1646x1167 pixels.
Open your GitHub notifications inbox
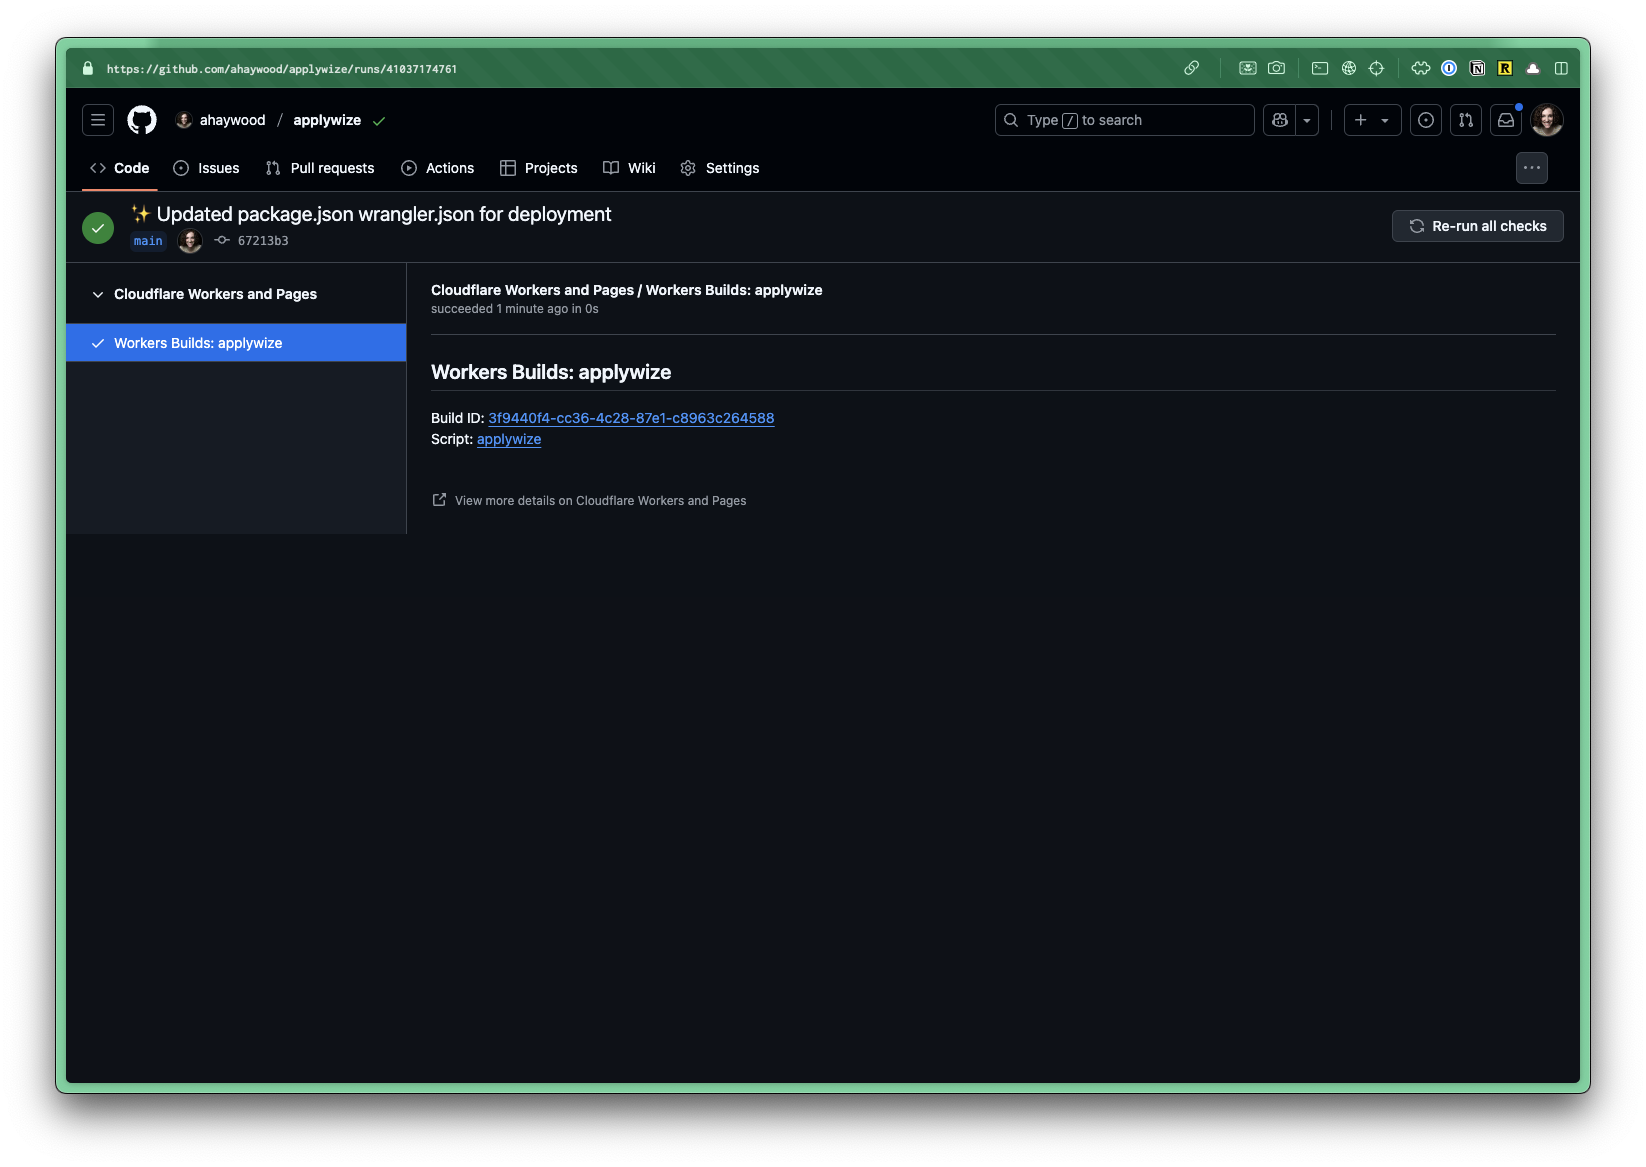click(1505, 119)
